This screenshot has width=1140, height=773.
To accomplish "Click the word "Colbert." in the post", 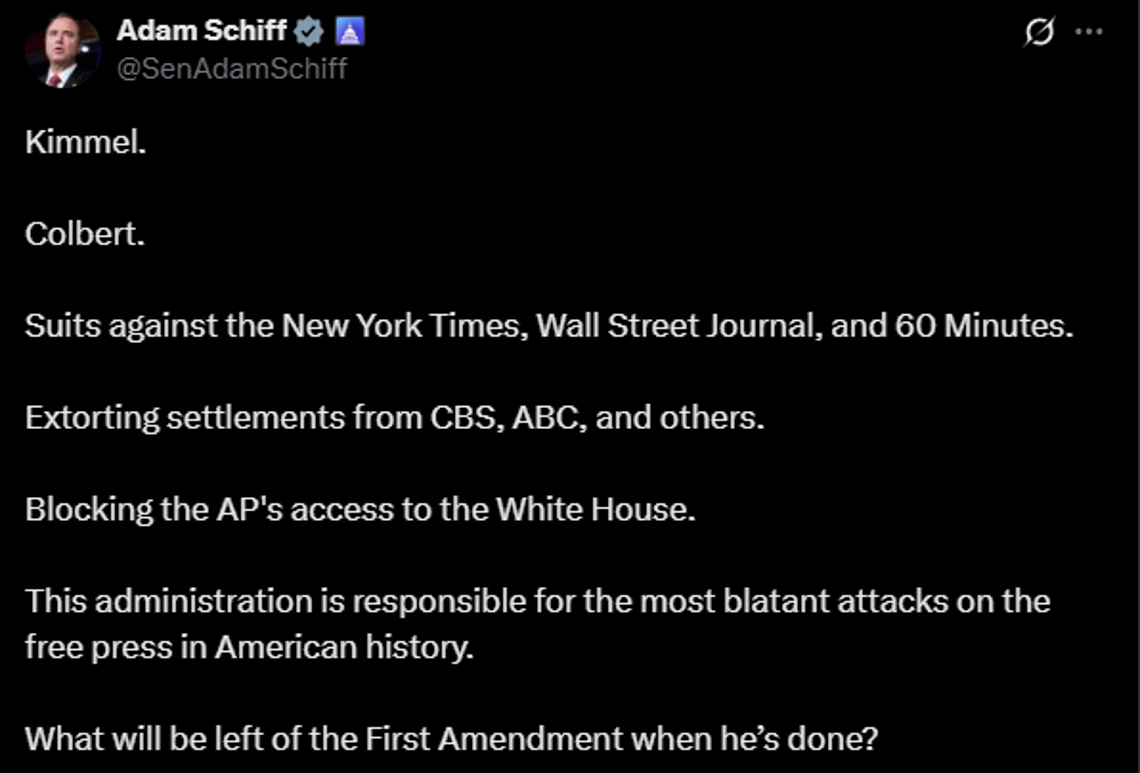I will click(85, 233).
